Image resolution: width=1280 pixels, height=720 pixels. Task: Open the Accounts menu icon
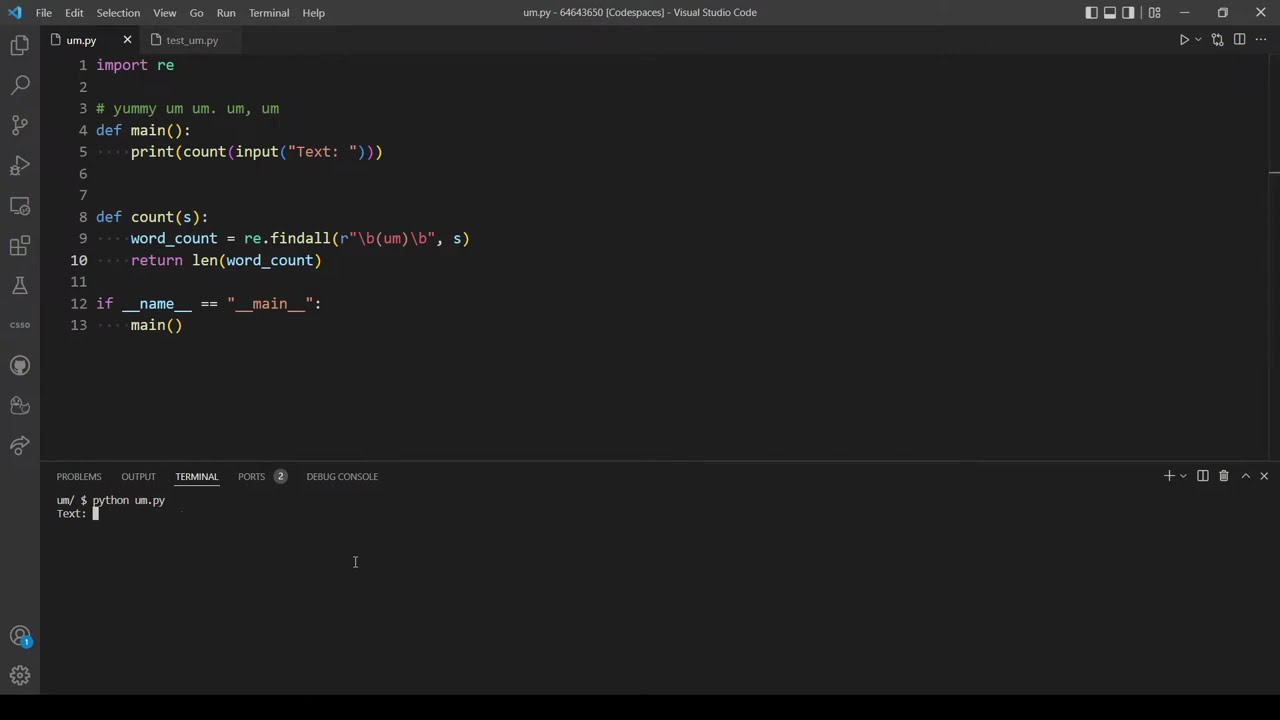click(20, 636)
